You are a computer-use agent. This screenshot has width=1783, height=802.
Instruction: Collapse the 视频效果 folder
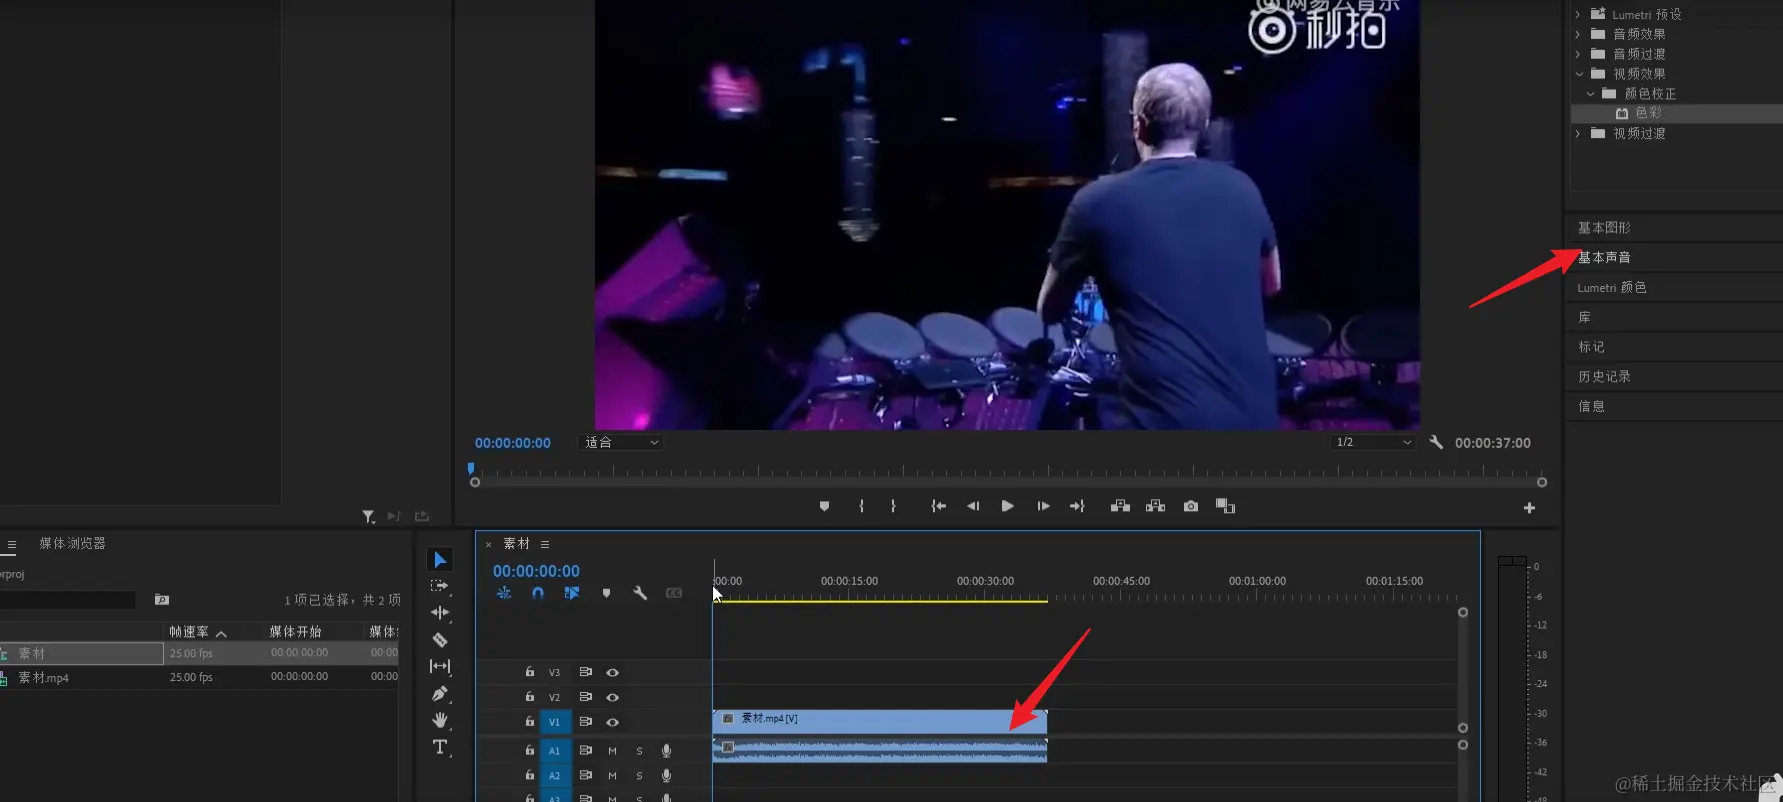point(1579,74)
